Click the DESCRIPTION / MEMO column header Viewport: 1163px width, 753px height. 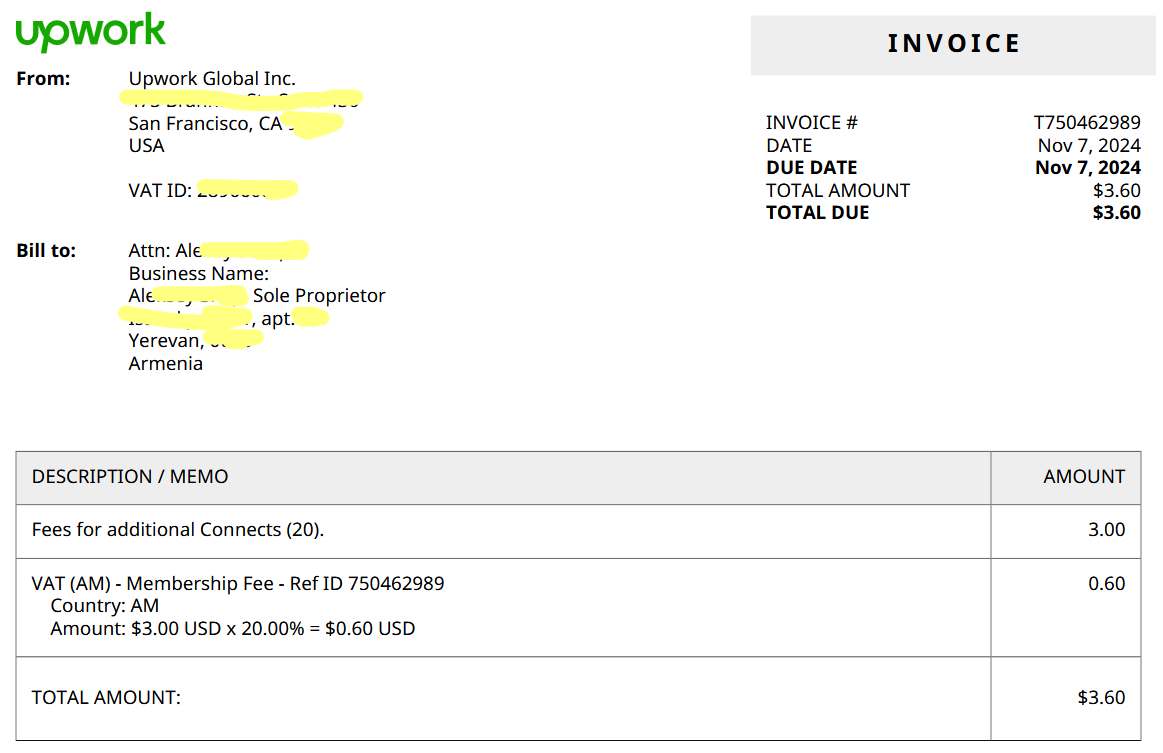130,477
